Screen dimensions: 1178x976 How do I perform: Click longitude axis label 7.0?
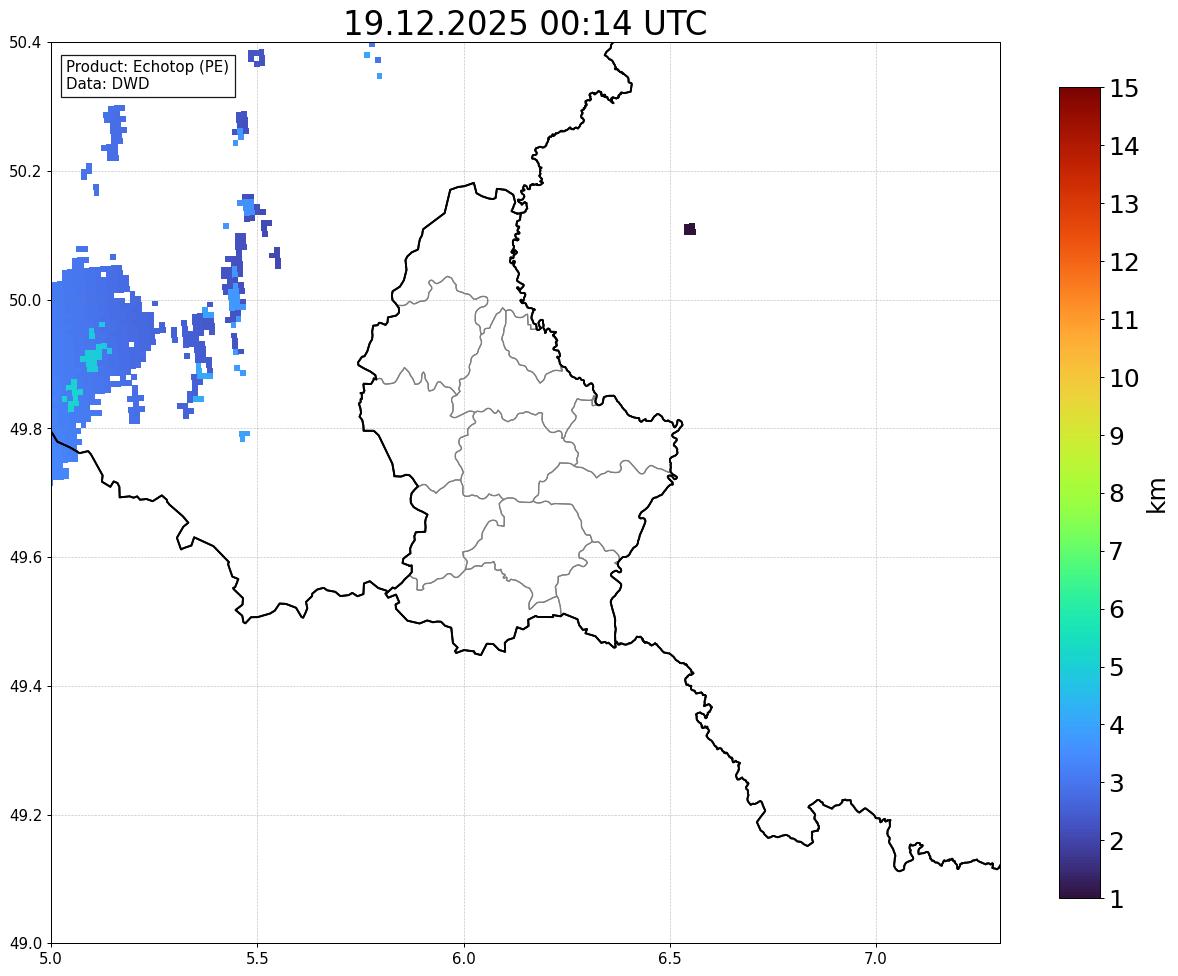(x=876, y=959)
